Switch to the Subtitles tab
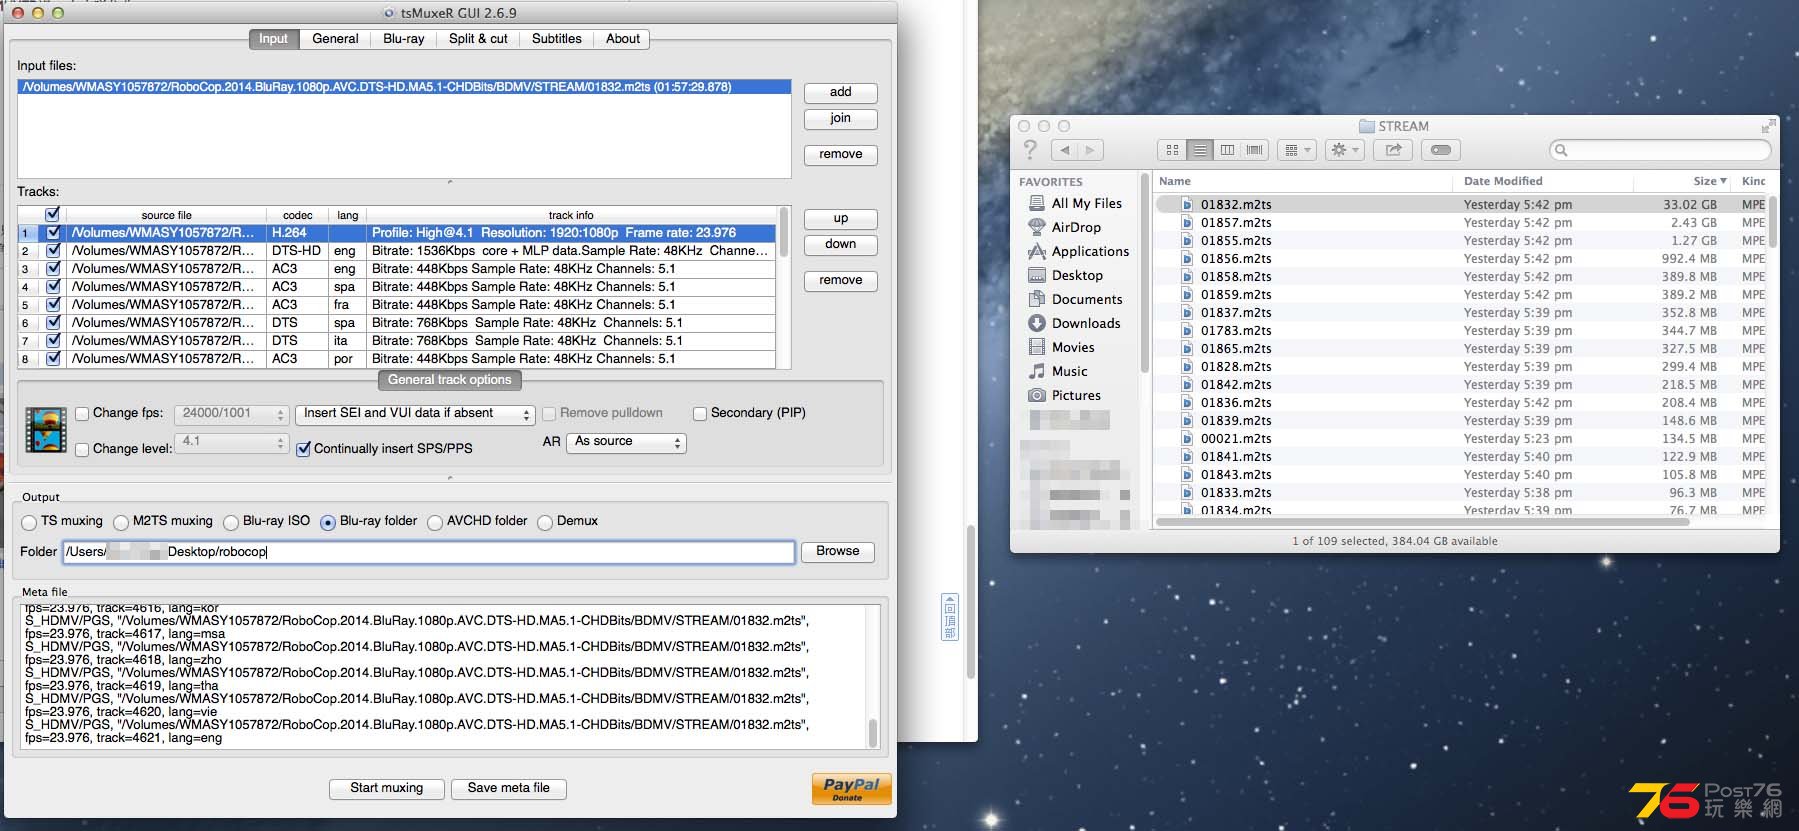The height and width of the screenshot is (831, 1799). [557, 39]
